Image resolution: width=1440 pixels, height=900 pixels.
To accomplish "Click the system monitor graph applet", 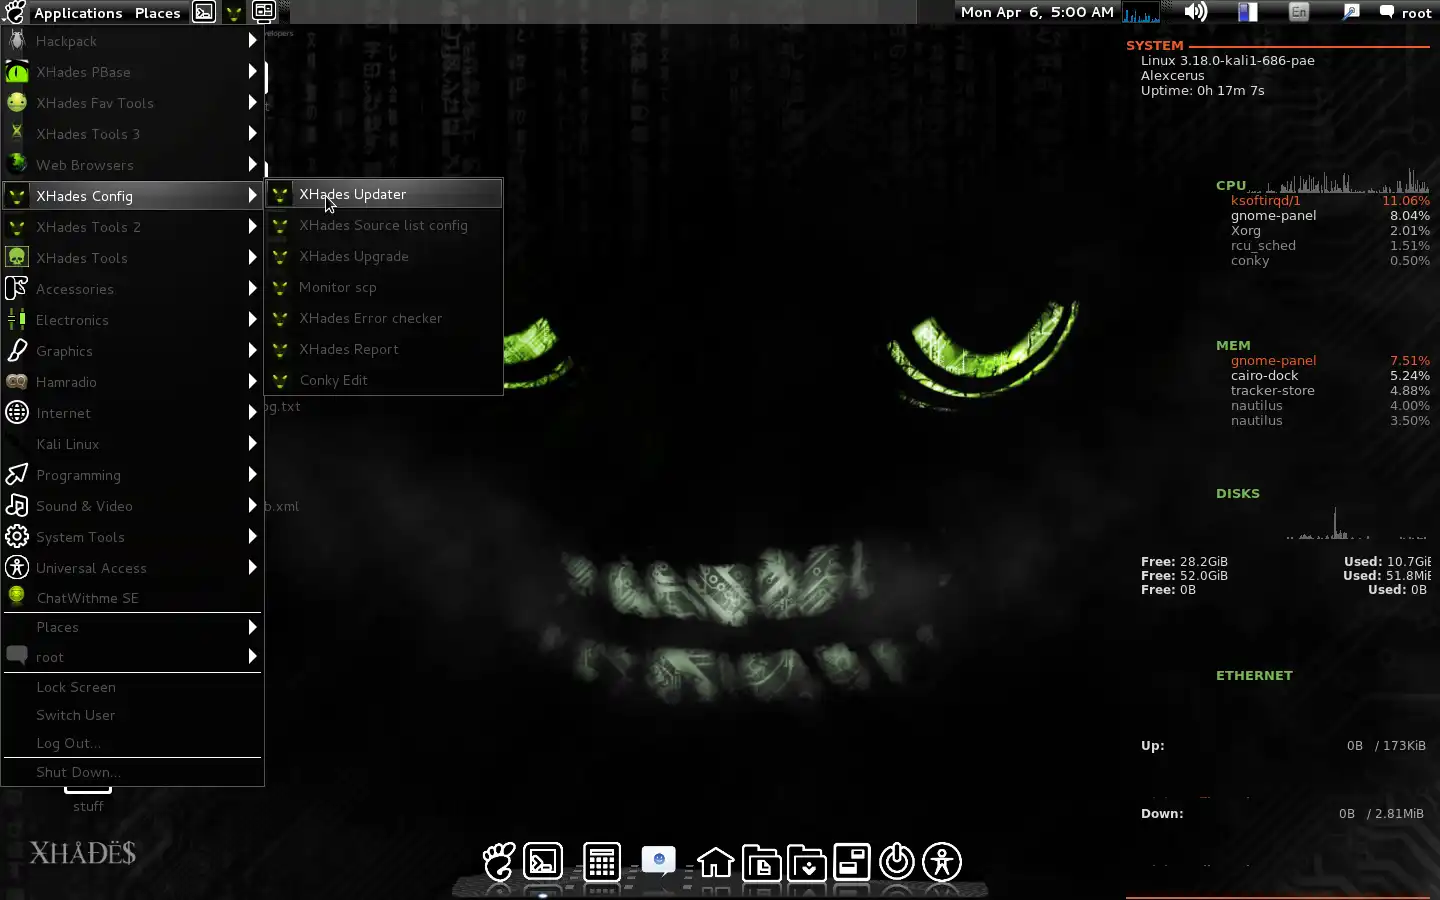I will tap(1141, 12).
